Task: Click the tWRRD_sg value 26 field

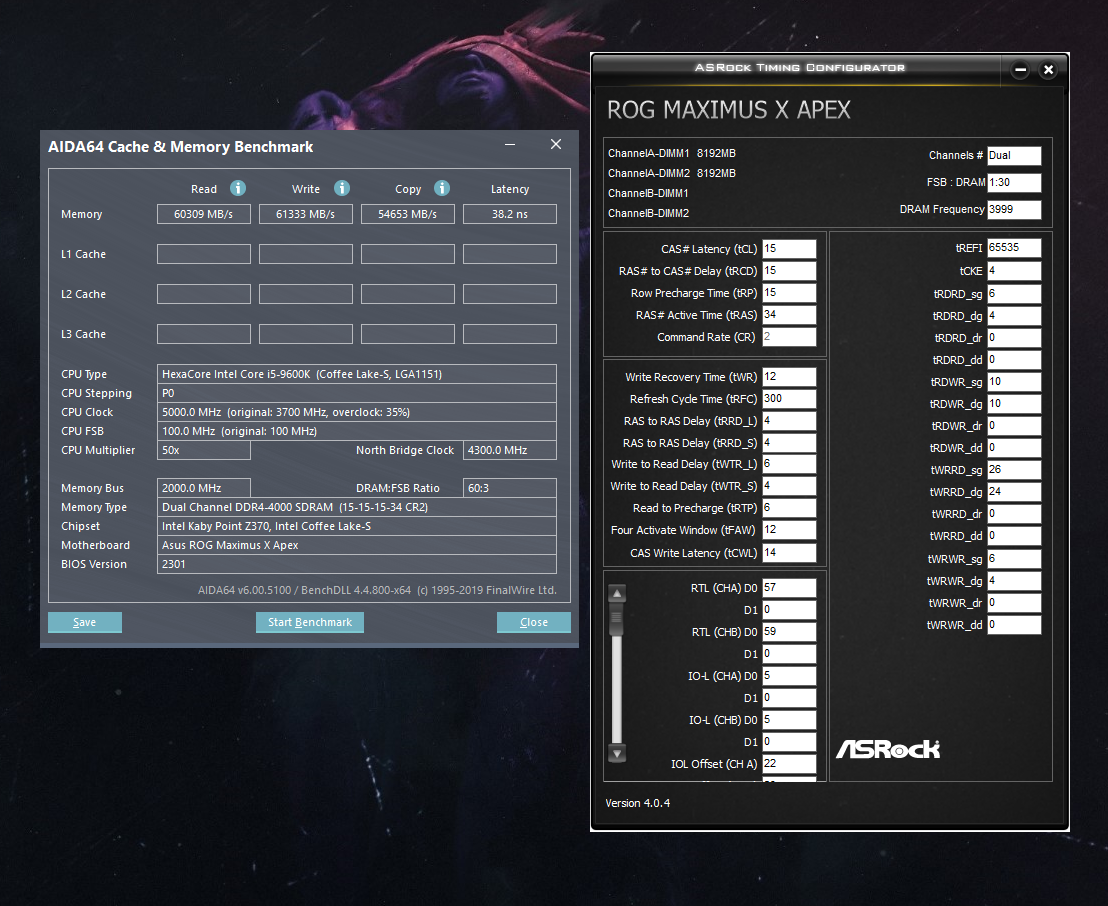Action: click(x=1014, y=470)
